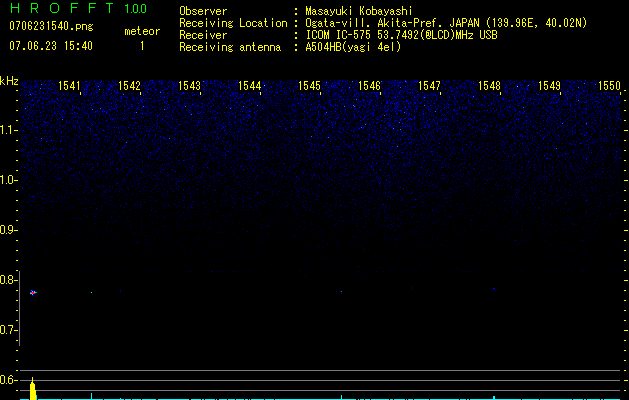Click the Ogata-vill. Akita-Pref. JAPAN location text
Viewport: 629px width, 400px height.
tap(446, 23)
